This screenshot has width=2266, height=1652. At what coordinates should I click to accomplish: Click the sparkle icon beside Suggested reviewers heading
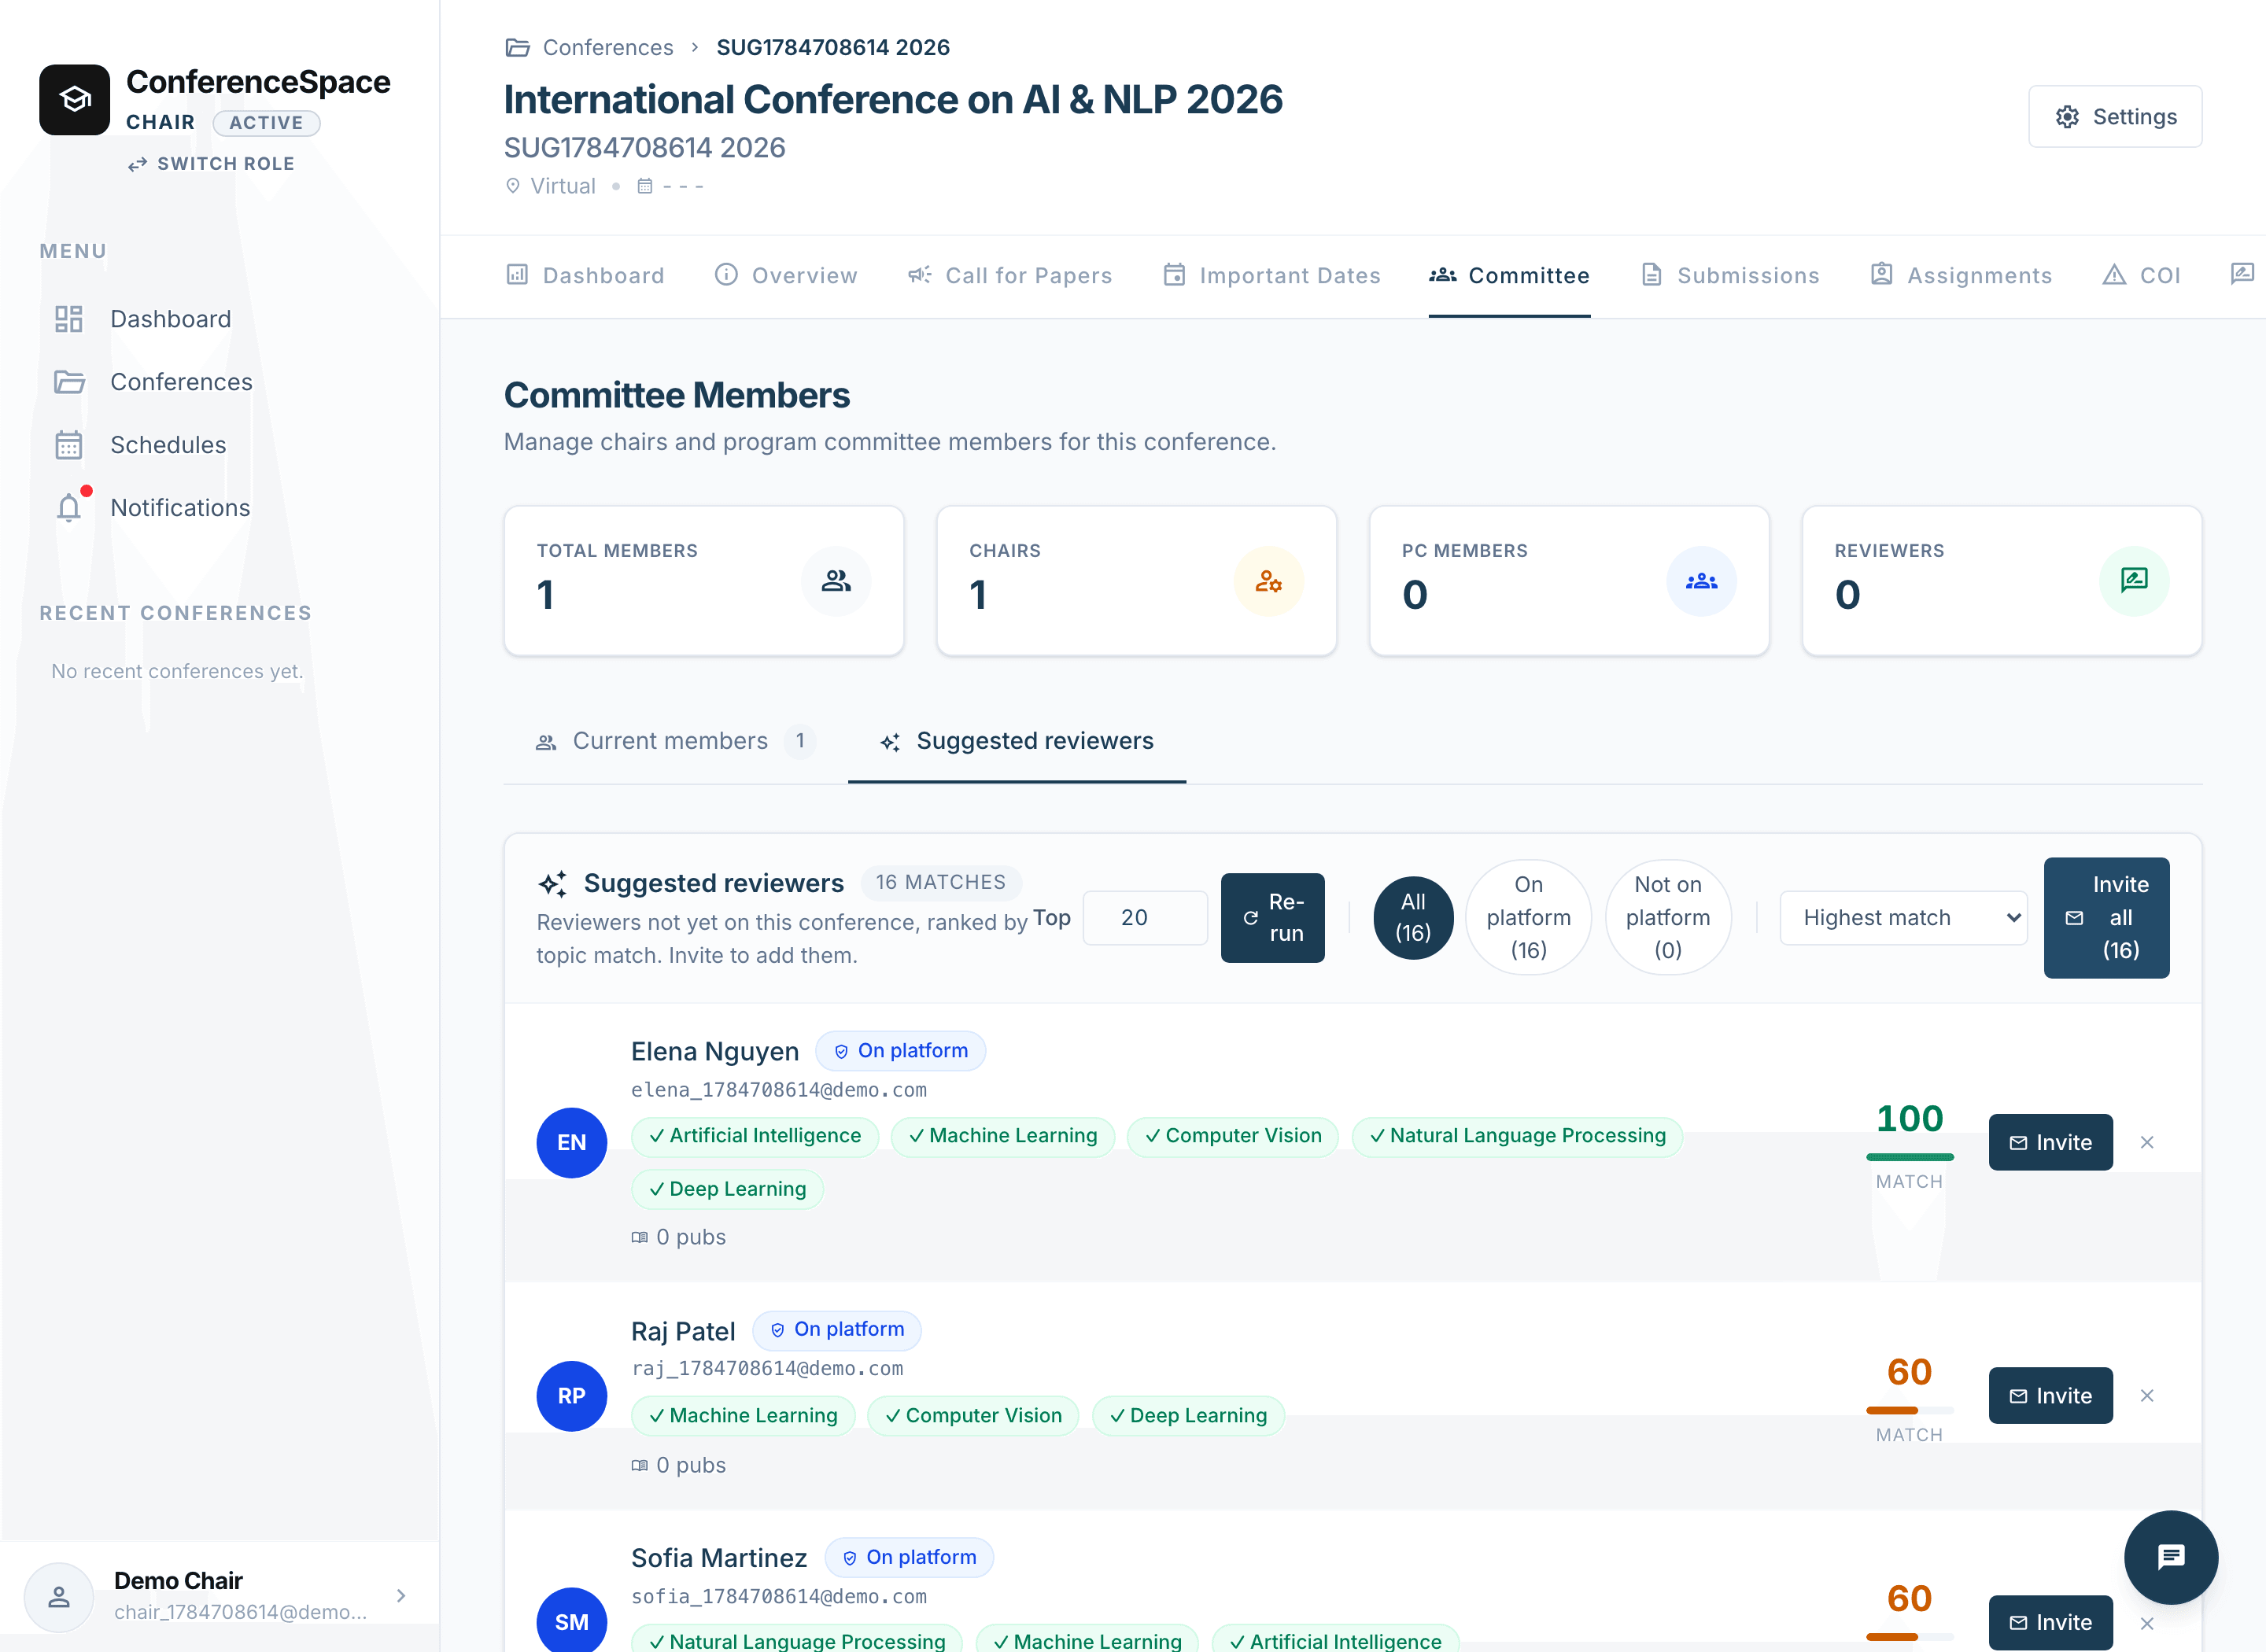click(x=552, y=884)
